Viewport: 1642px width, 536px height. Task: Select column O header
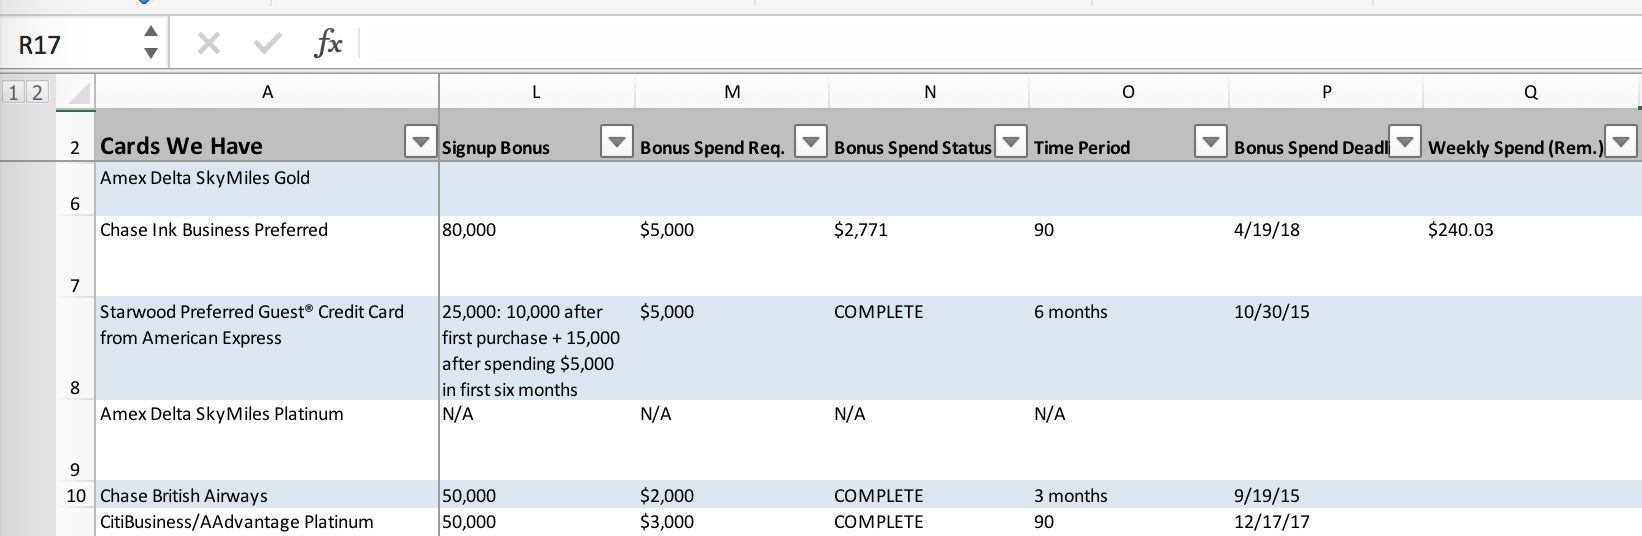tap(1128, 92)
